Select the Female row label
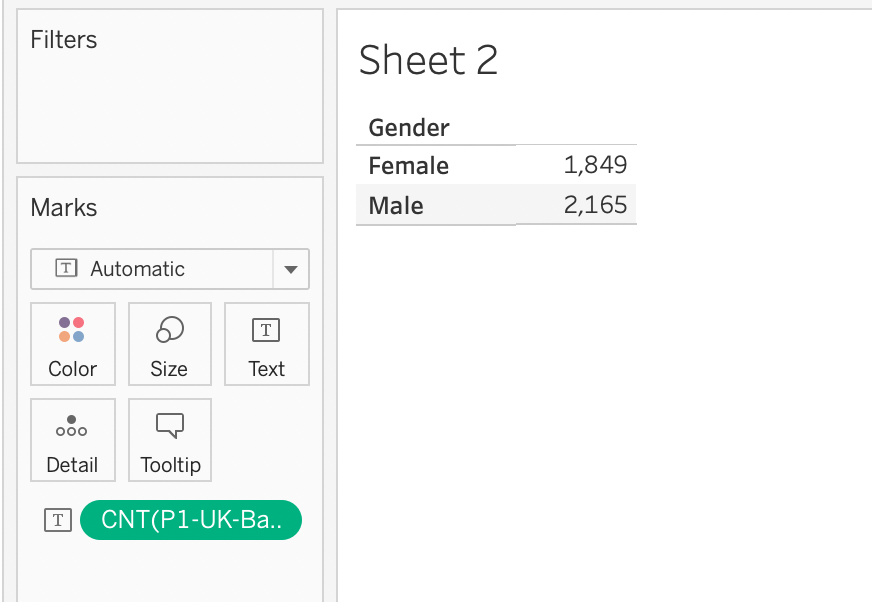Viewport: 872px width, 602px height. [x=409, y=166]
